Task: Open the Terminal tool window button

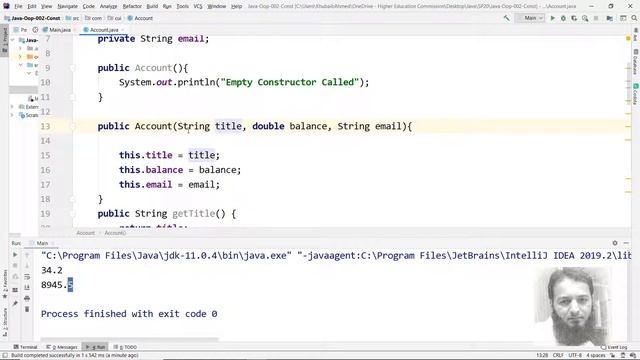Action: point(26,347)
